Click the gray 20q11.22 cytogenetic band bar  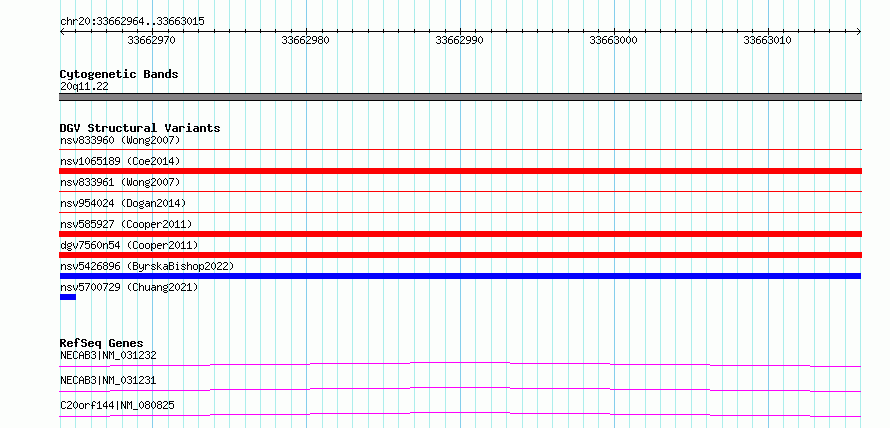click(x=460, y=97)
